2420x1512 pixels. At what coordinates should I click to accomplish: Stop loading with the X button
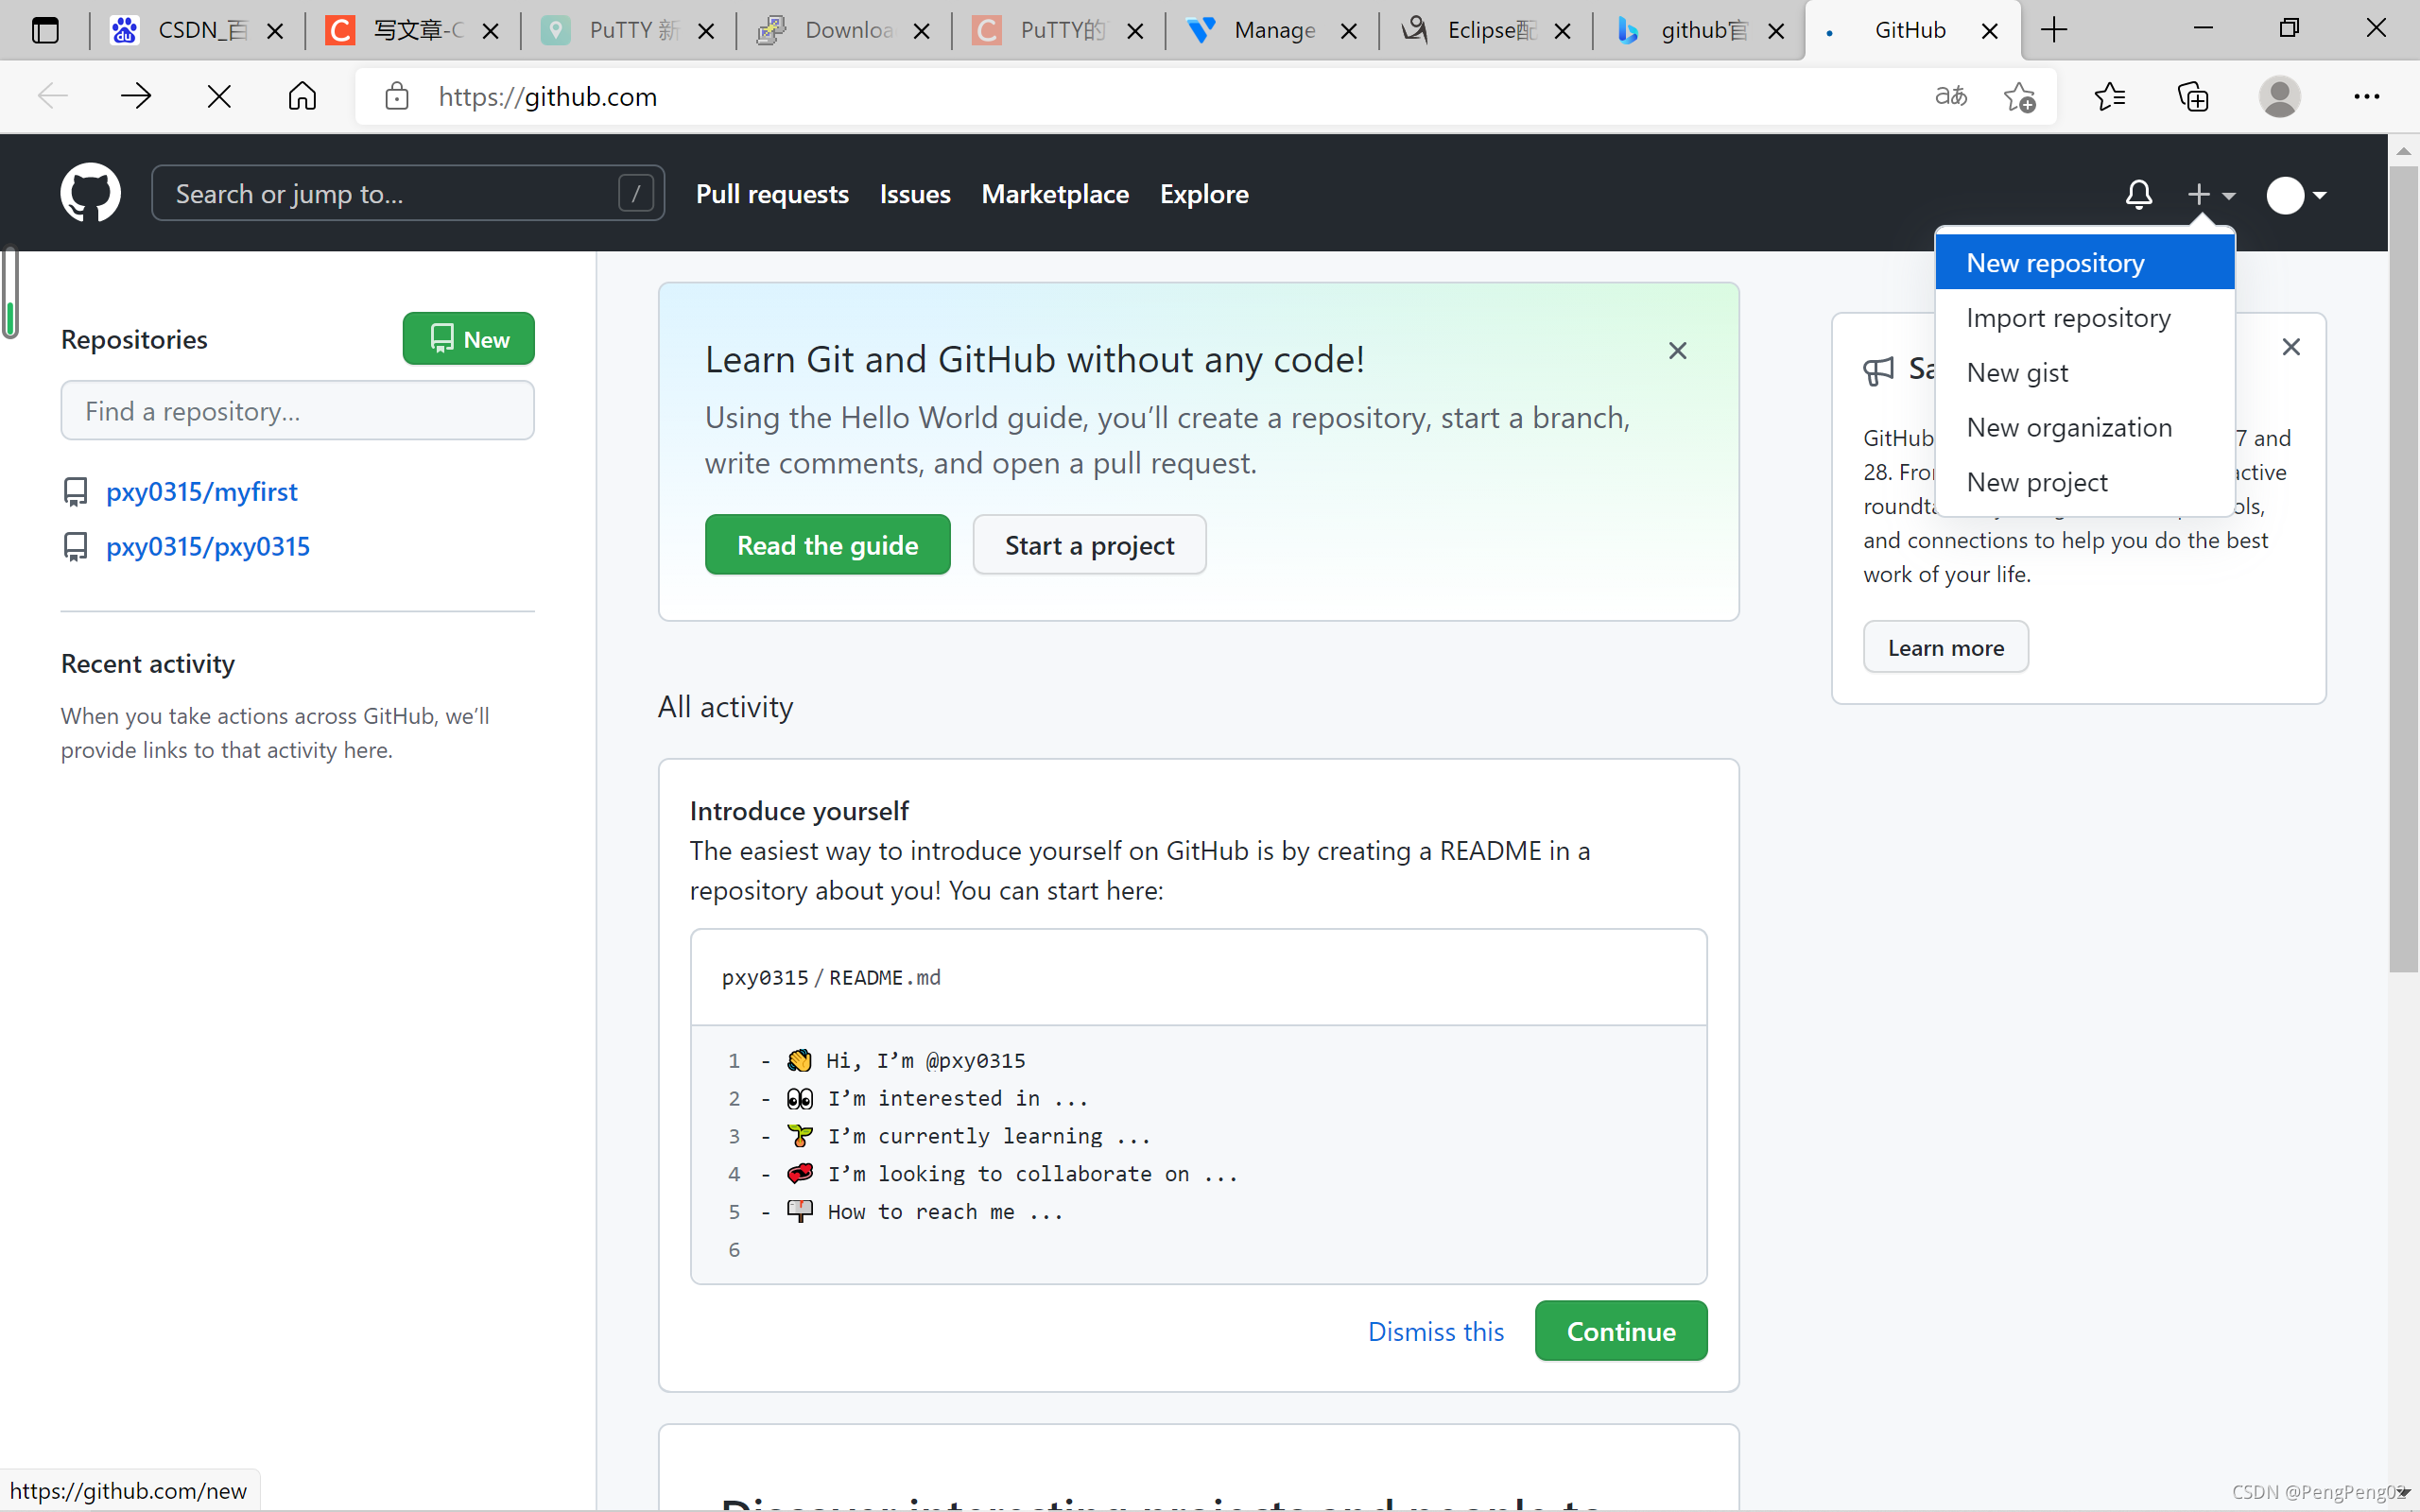(x=219, y=97)
